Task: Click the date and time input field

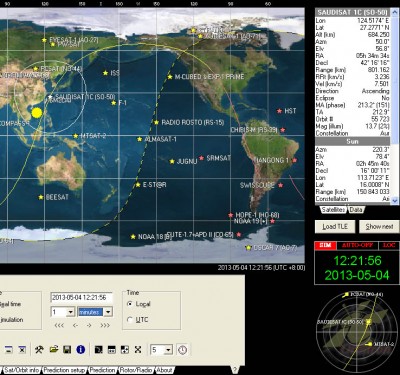Action: tap(81, 298)
